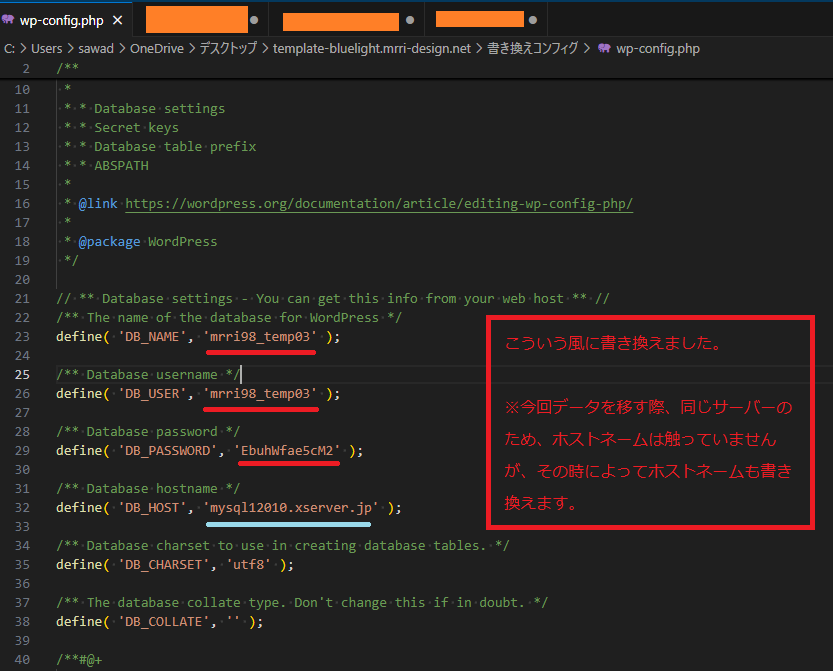Click the PHP file icon in the breadcrumb

click(x=603, y=48)
